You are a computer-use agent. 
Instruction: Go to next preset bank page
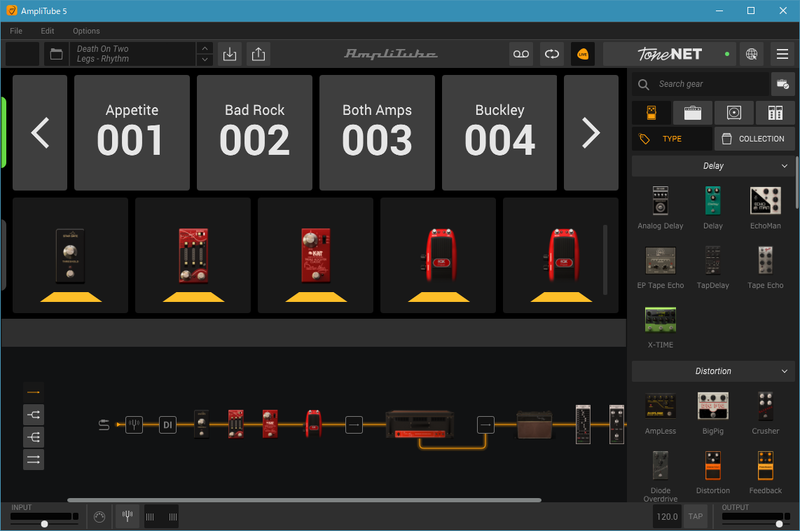coord(591,133)
